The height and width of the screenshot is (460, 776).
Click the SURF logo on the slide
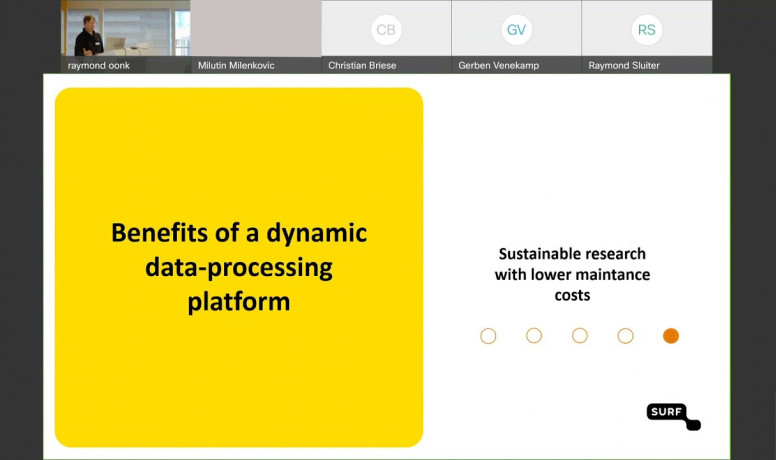(x=674, y=416)
